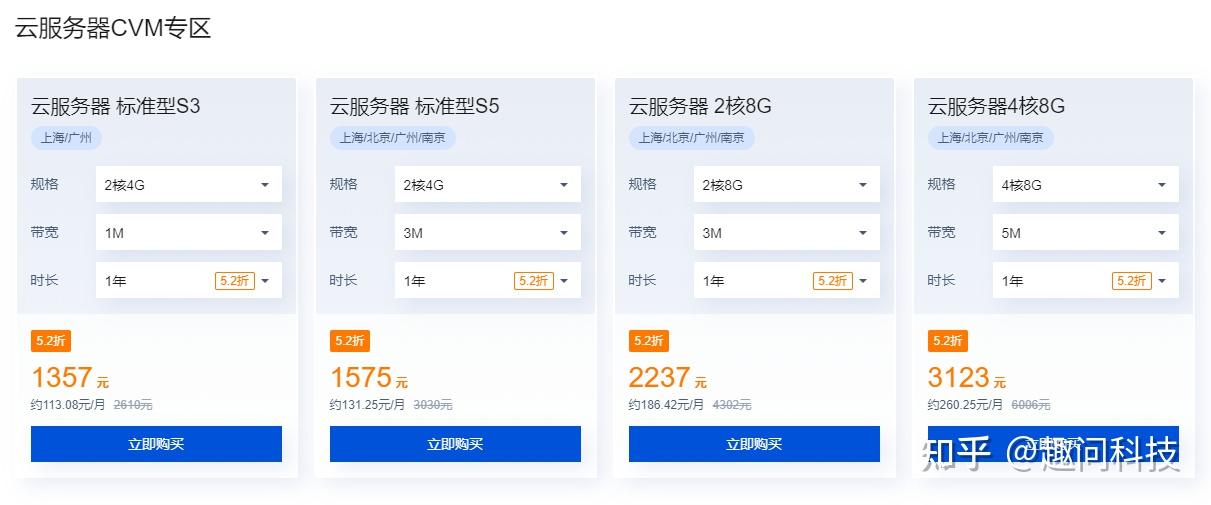
Task: Expand 带宽 3M dropdown in 2核8G card
Action: [787, 233]
